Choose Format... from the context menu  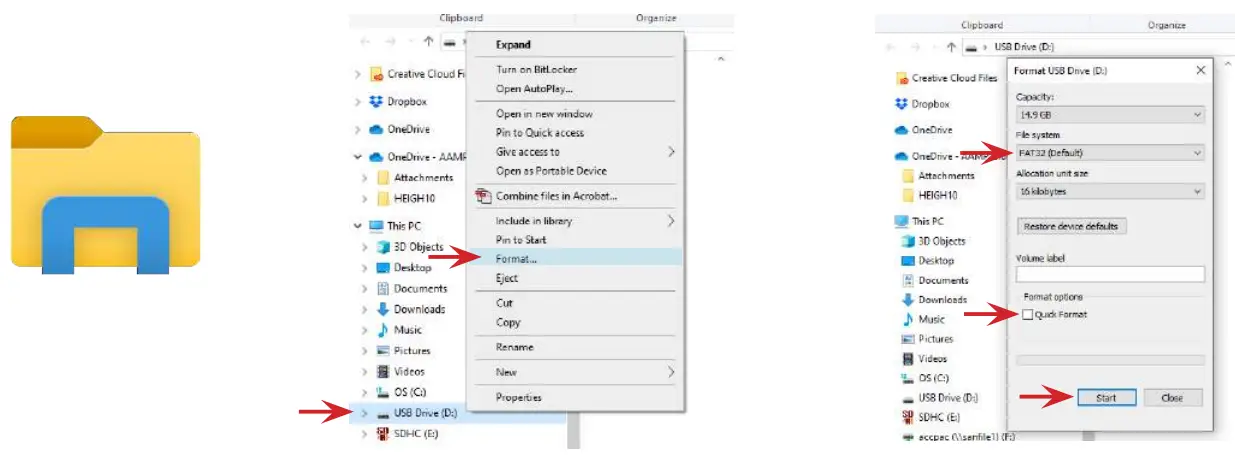tap(576, 259)
